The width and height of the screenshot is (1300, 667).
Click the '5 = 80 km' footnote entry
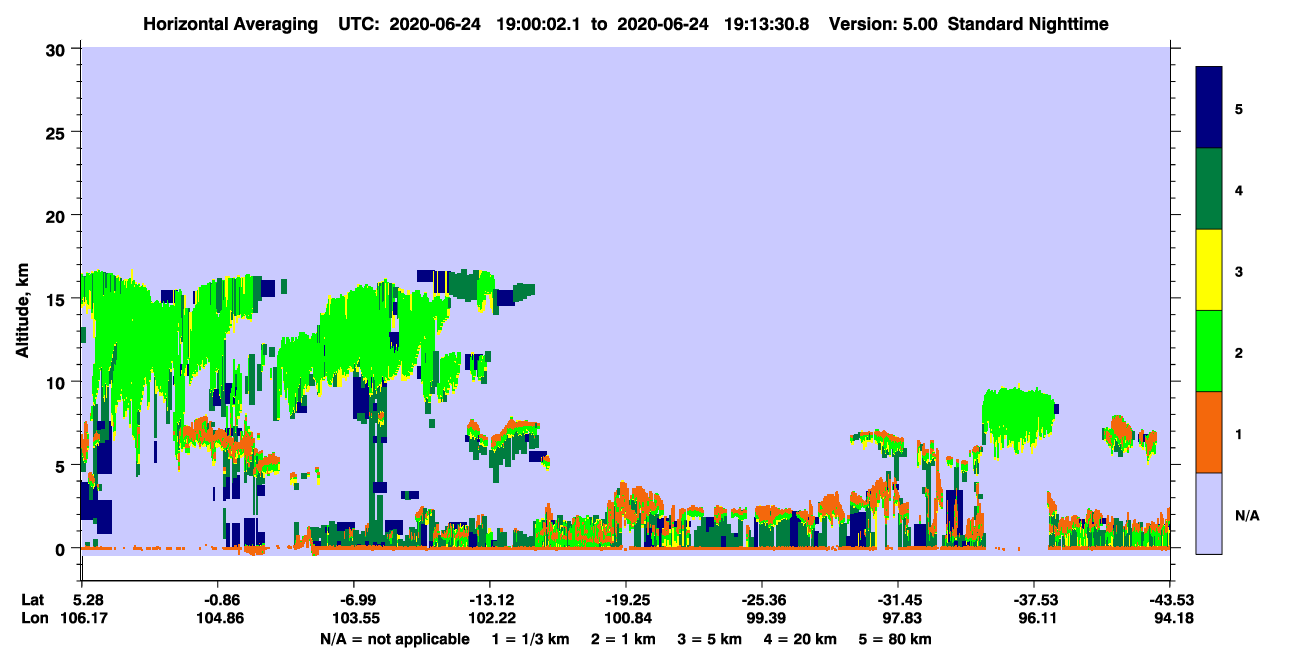896,639
